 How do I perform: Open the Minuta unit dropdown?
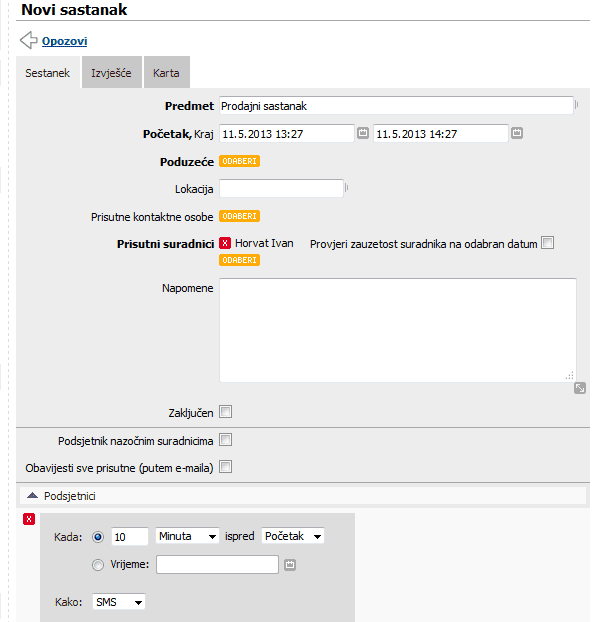pos(187,536)
